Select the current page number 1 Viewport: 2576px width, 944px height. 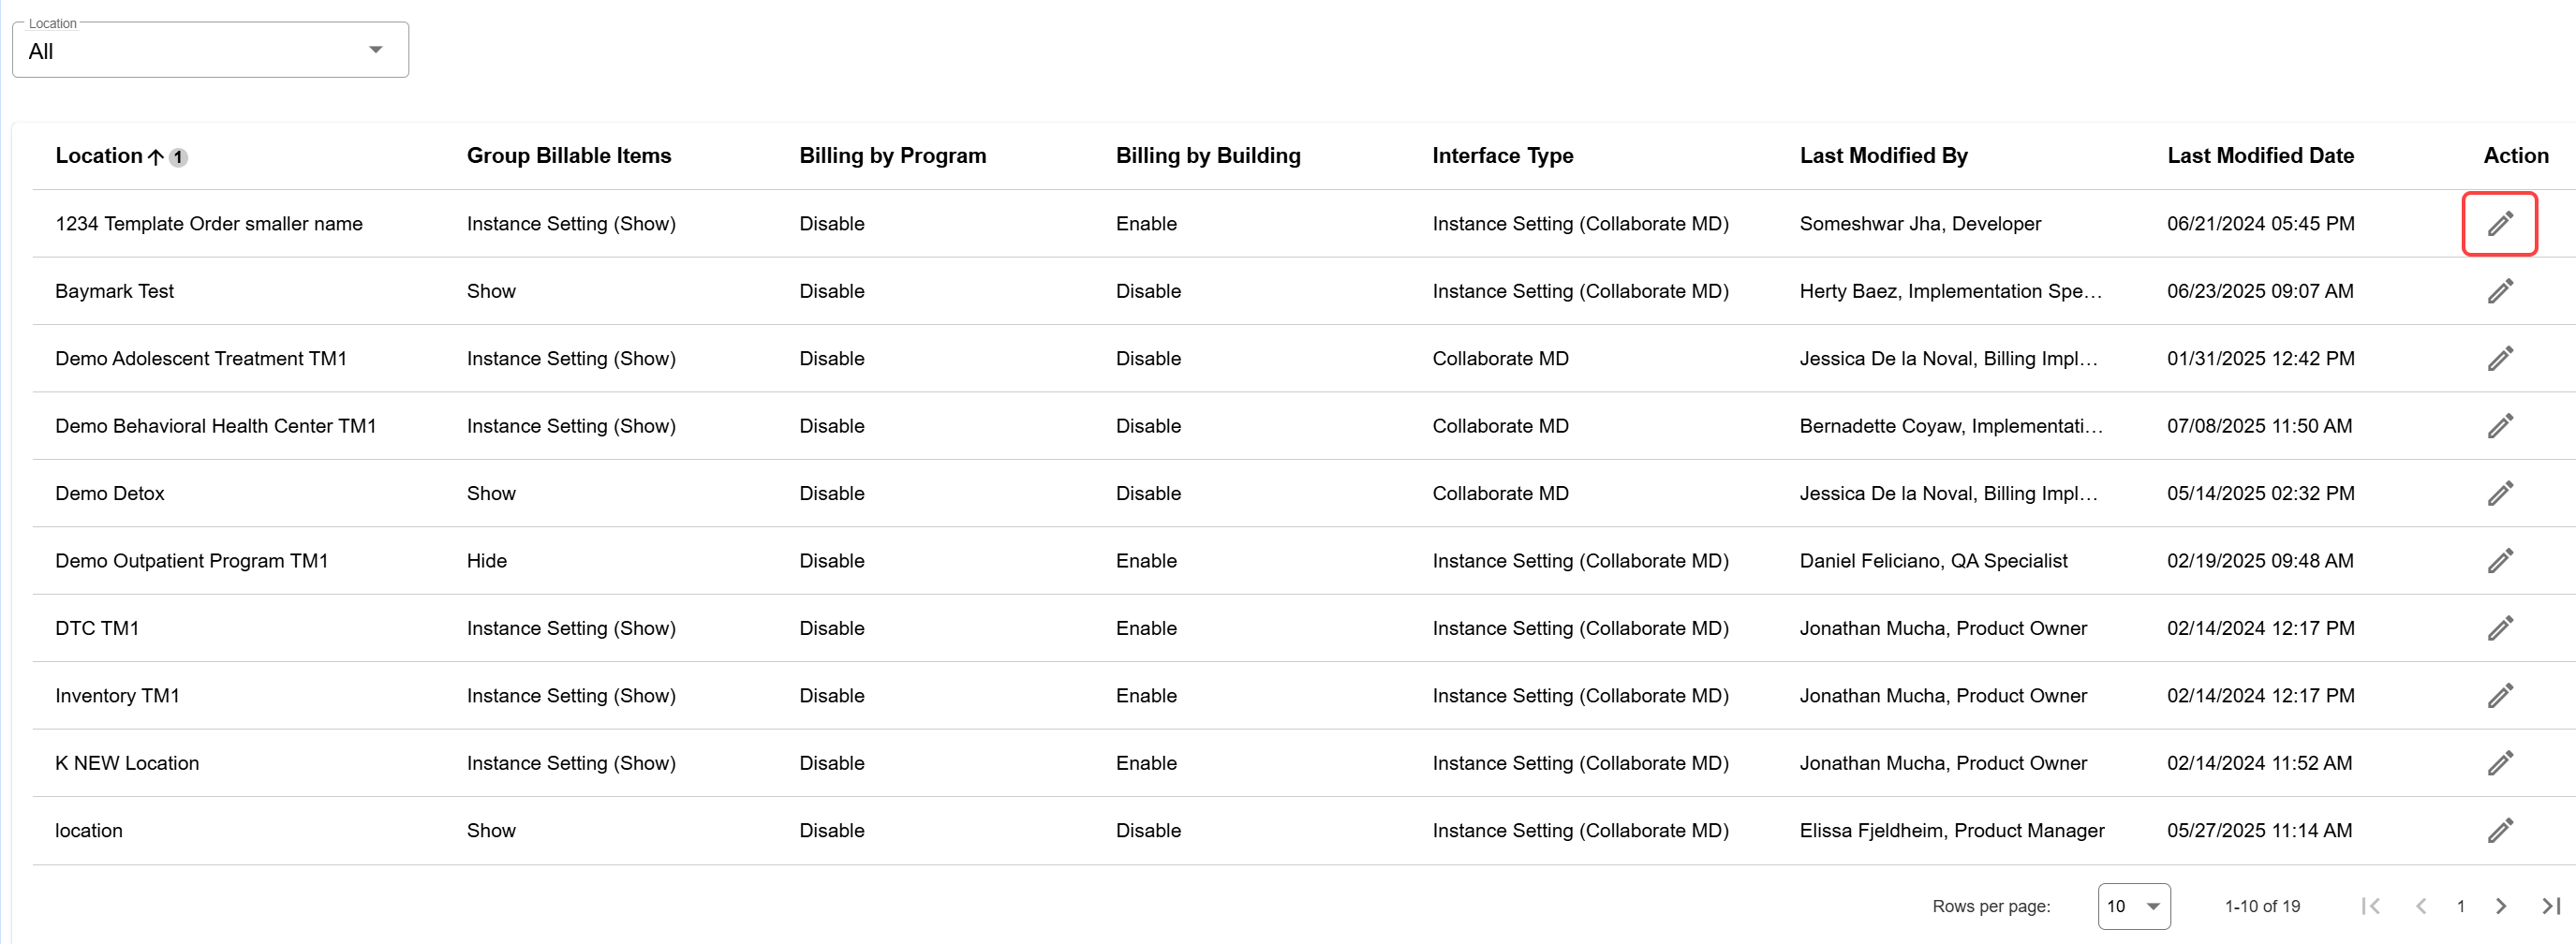(2461, 906)
